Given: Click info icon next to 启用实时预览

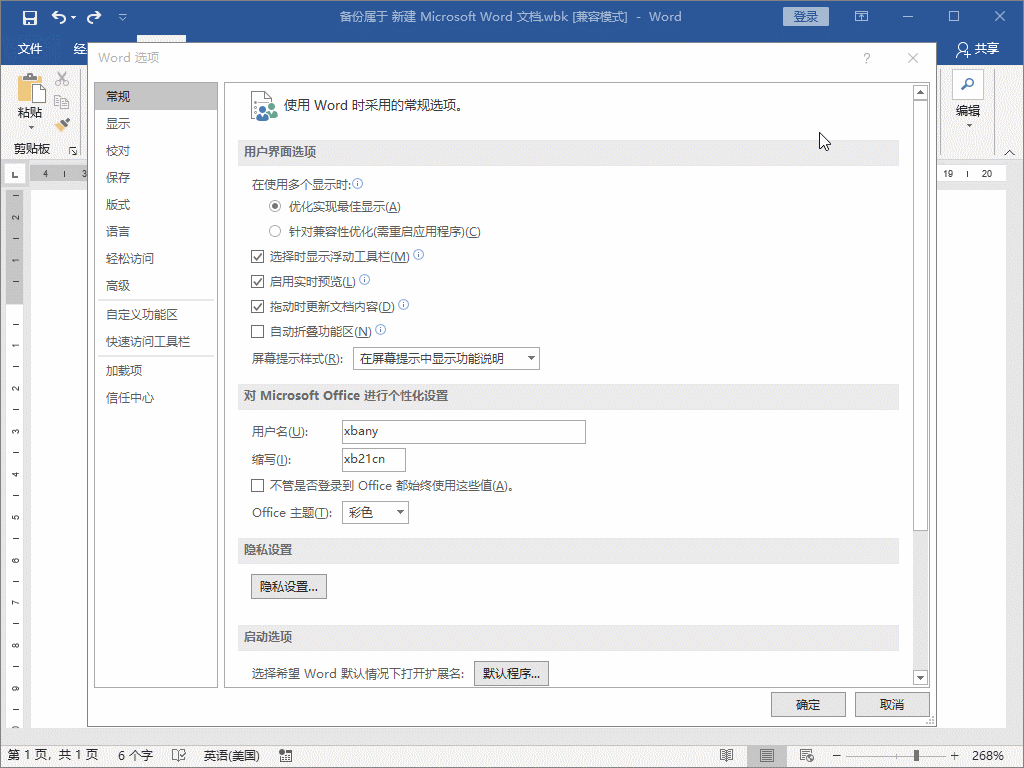Looking at the screenshot, I should 365,280.
